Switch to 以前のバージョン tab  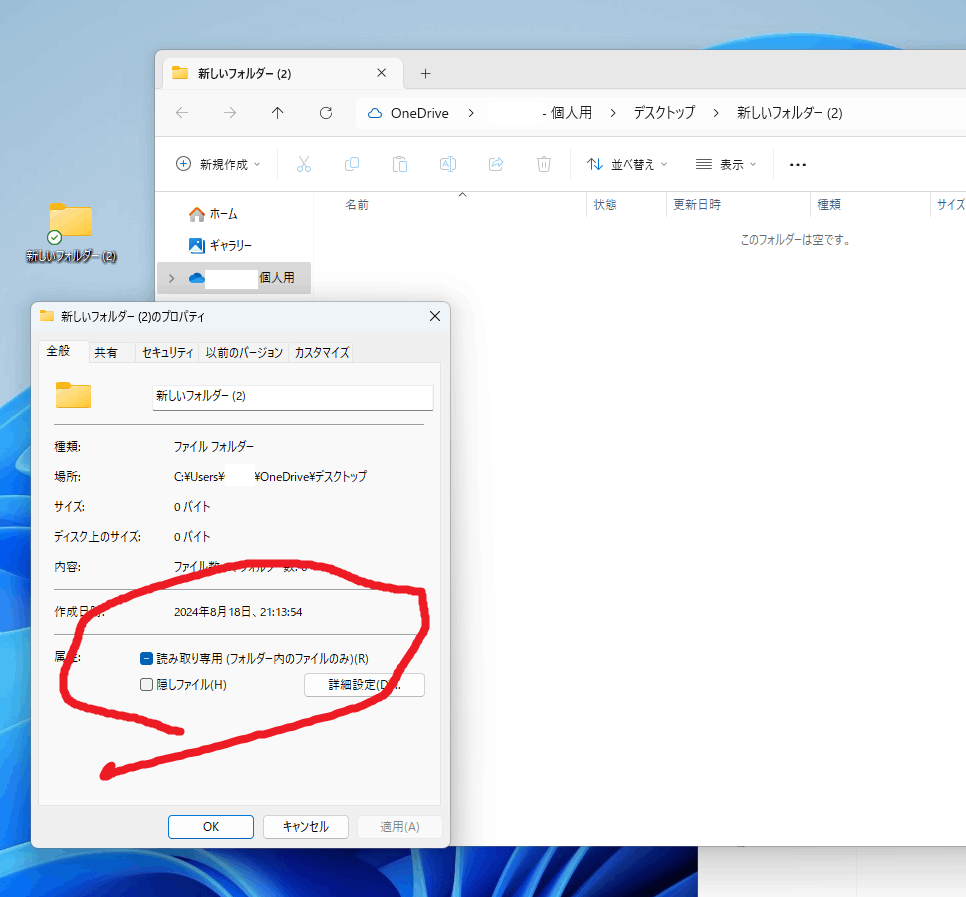click(x=244, y=352)
